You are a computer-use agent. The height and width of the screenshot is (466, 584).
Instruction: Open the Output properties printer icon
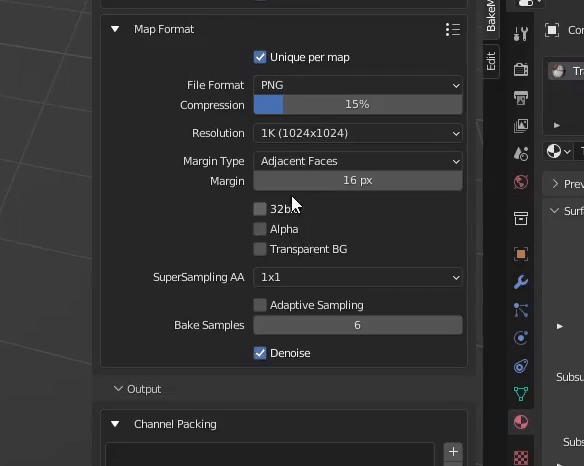coord(521,98)
